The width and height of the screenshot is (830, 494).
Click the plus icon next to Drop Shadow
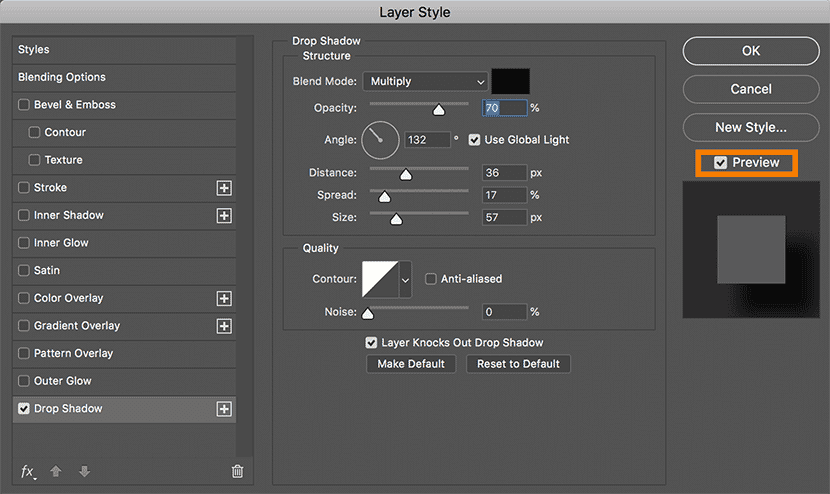[x=224, y=409]
